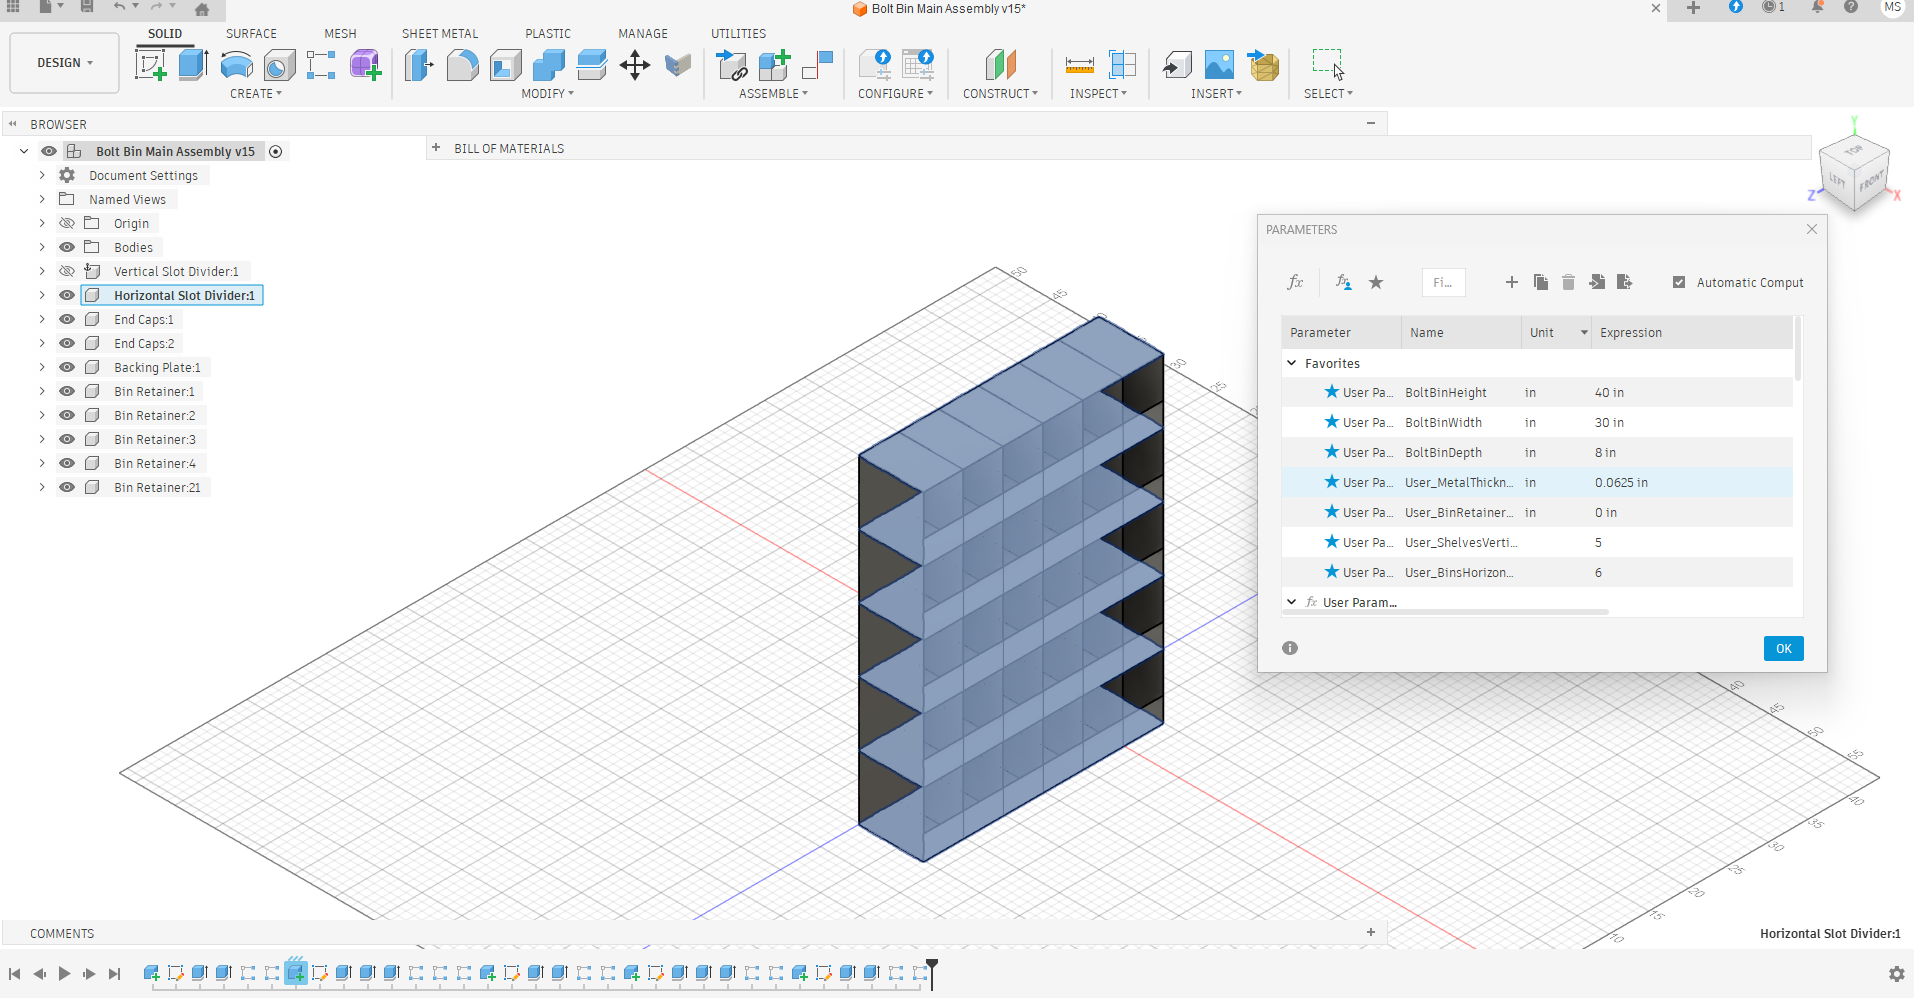Enable the Automatic Compute checkbox
1914x998 pixels.
[1678, 282]
